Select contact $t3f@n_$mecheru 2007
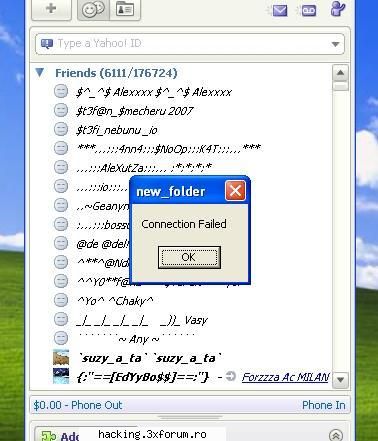378x441 pixels. pos(135,111)
